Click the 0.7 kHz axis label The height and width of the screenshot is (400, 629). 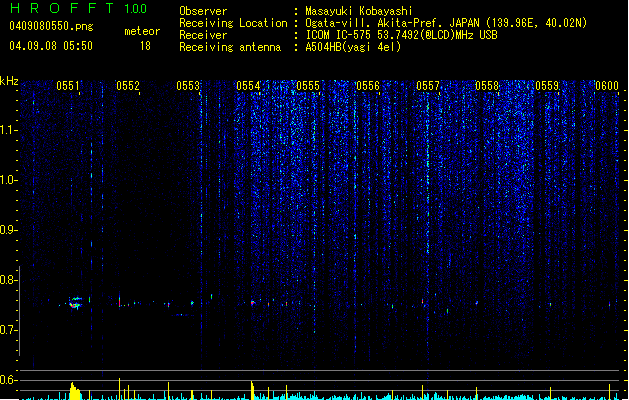[x=9, y=330]
